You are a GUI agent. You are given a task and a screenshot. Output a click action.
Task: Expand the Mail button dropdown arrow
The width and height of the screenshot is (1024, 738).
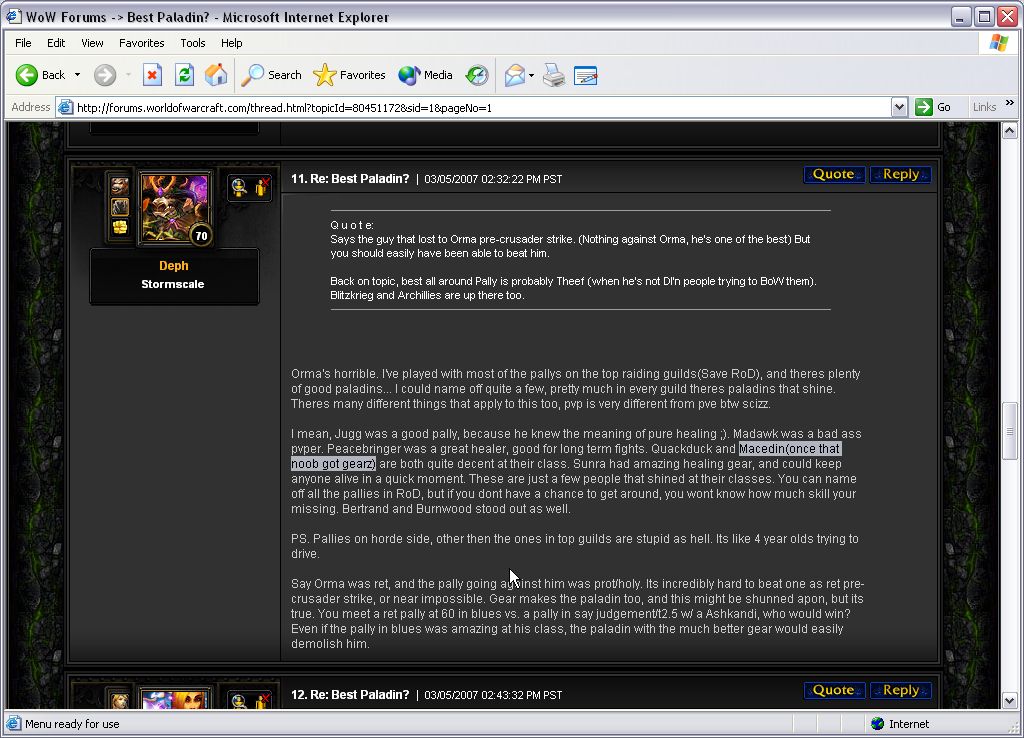[x=532, y=75]
